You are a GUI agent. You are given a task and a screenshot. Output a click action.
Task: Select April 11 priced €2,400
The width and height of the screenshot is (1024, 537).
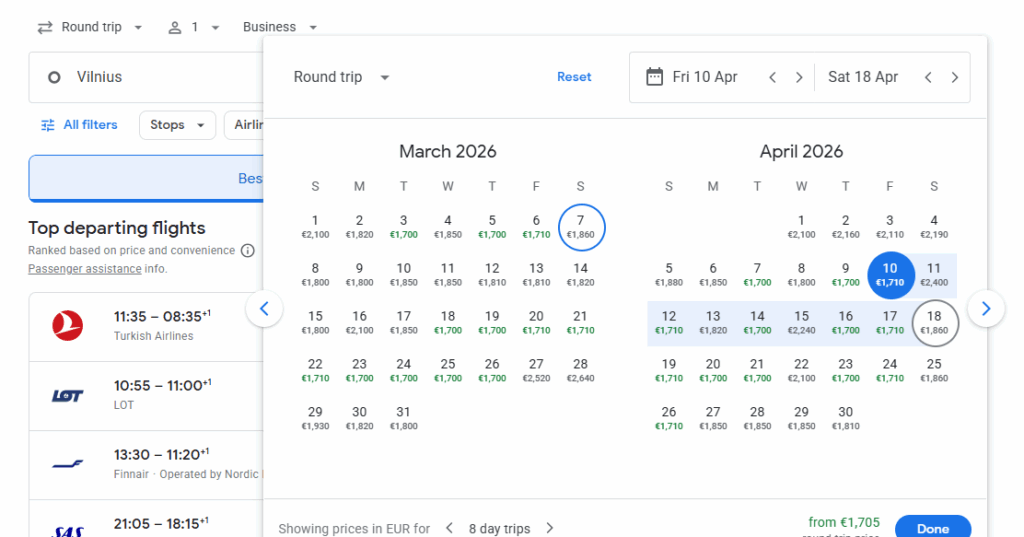click(934, 274)
